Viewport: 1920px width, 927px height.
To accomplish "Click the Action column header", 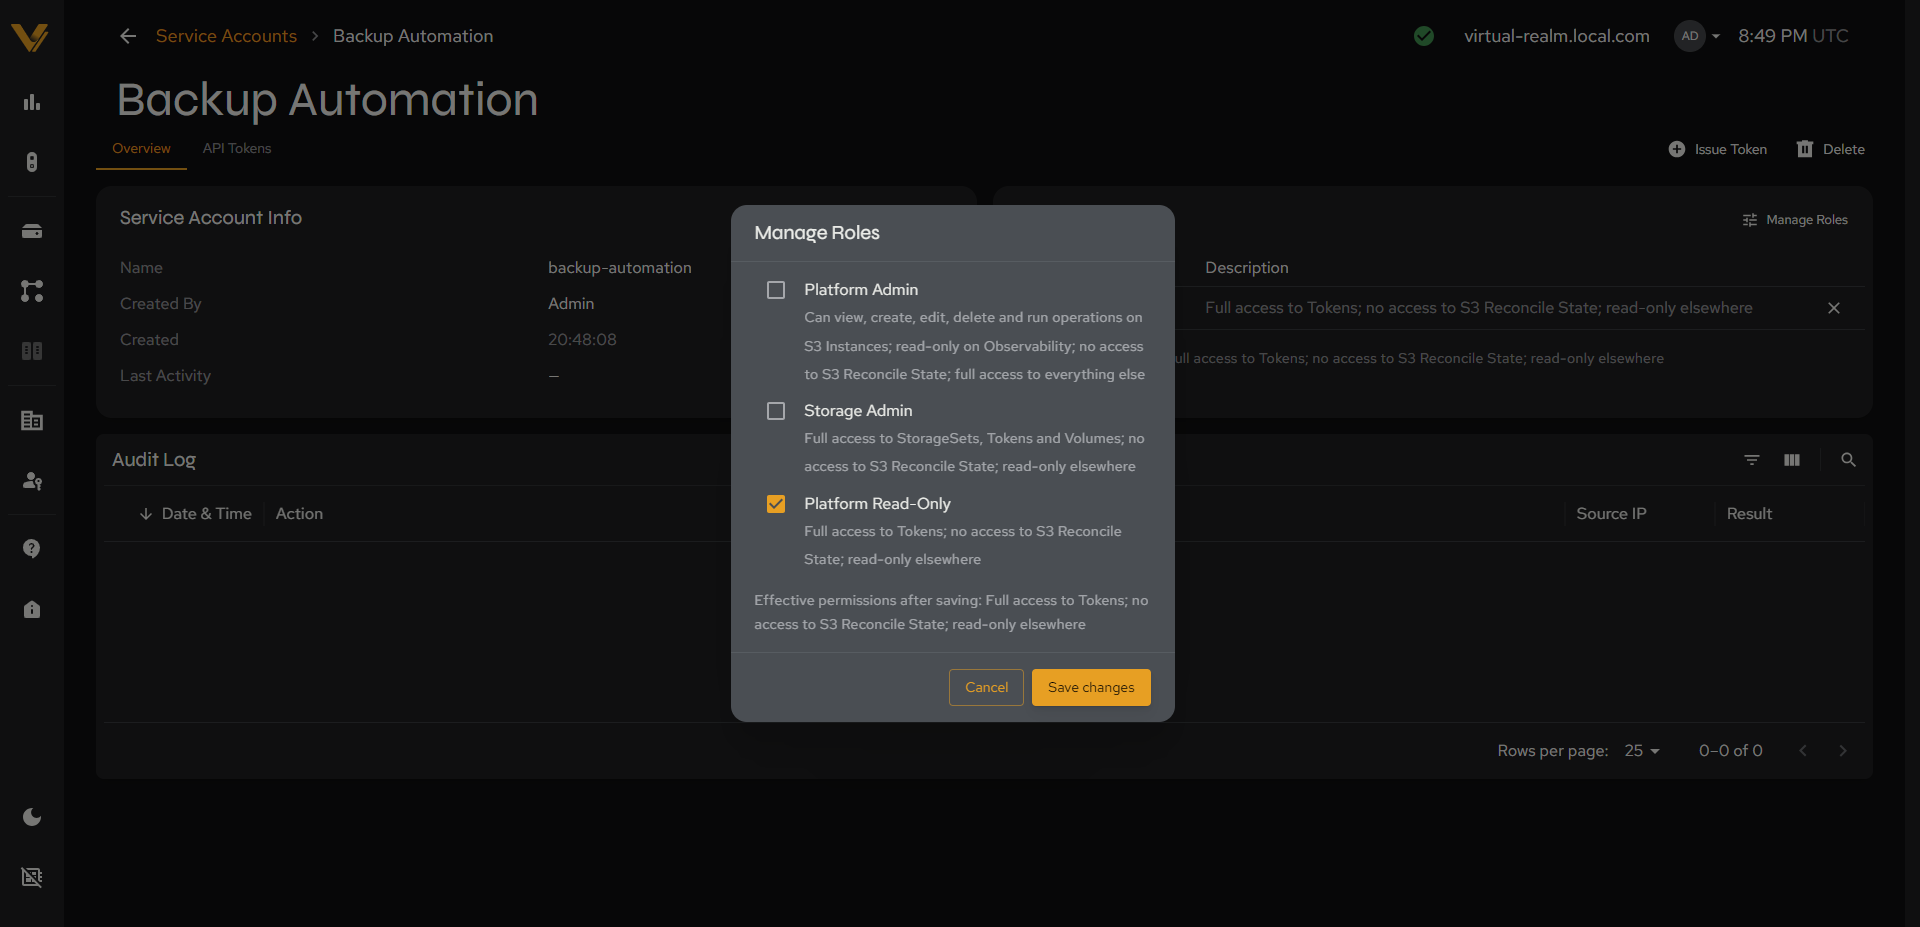I will coord(299,514).
